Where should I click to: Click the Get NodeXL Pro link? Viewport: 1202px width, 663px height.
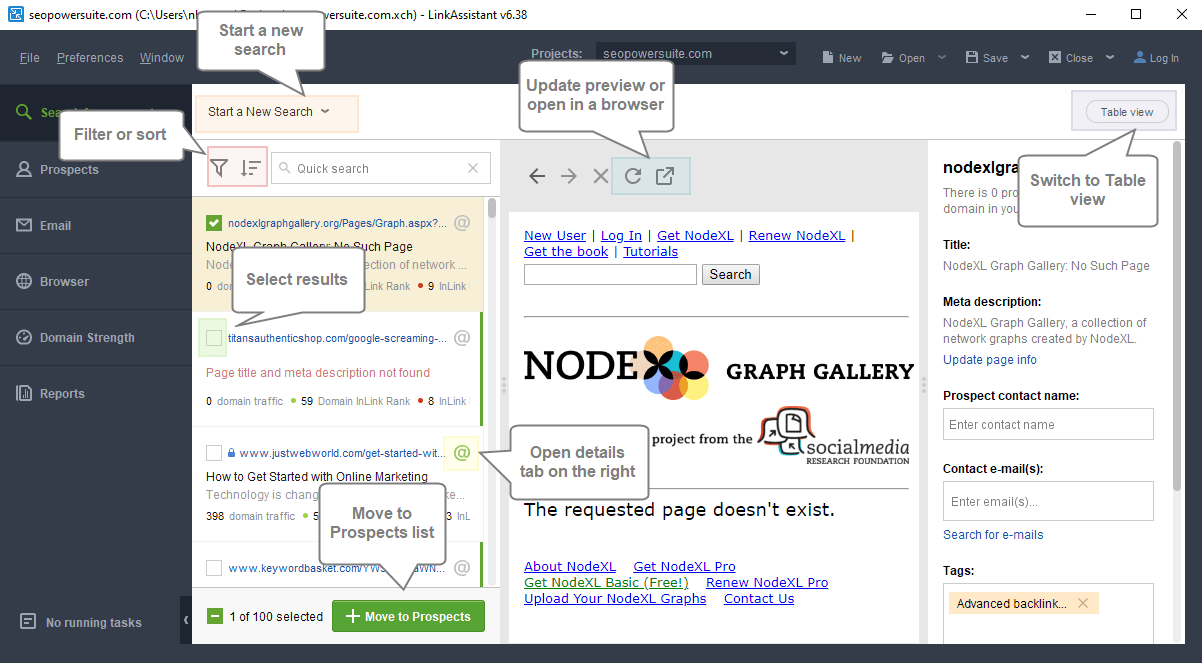pos(684,566)
